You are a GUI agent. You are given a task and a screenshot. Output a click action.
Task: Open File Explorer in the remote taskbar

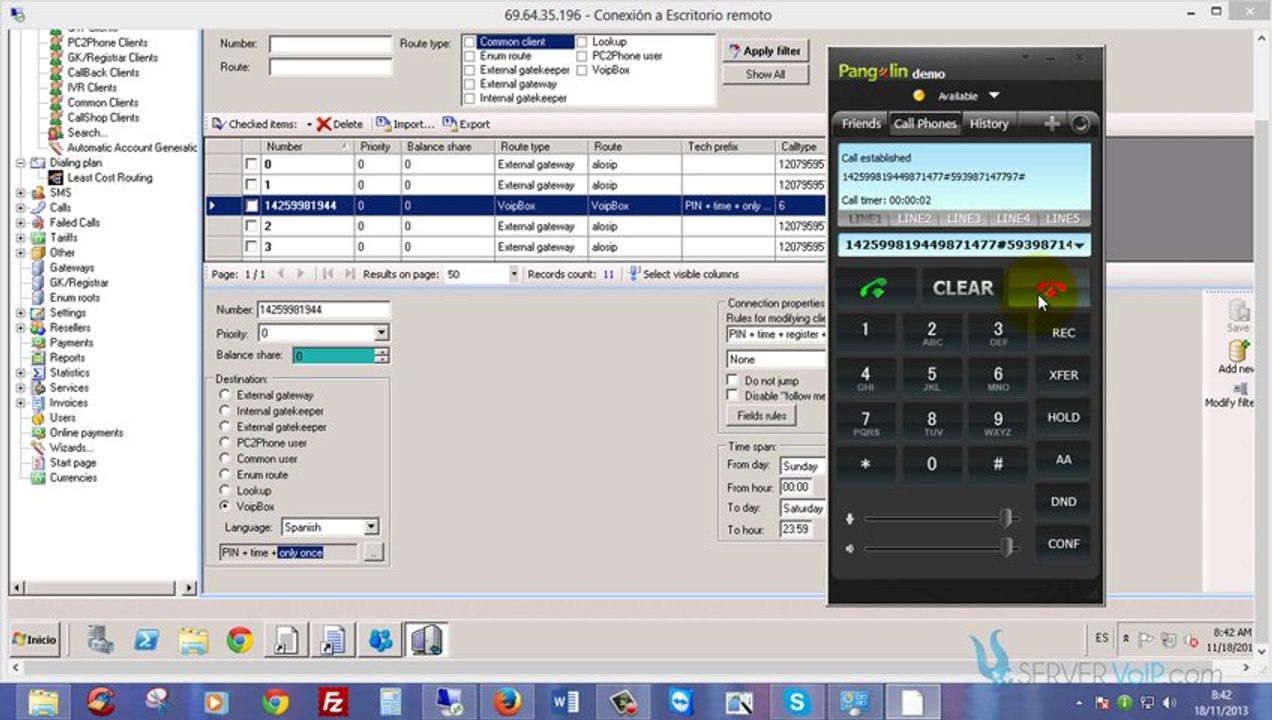(x=193, y=640)
